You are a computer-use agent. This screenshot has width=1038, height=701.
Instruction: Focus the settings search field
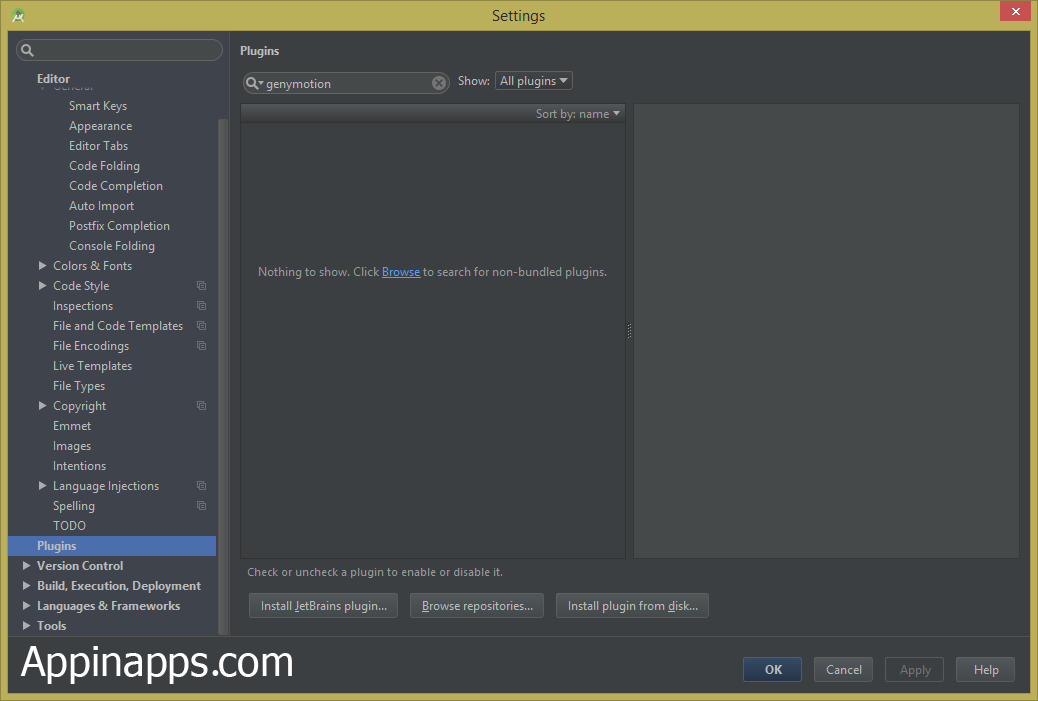tap(120, 50)
